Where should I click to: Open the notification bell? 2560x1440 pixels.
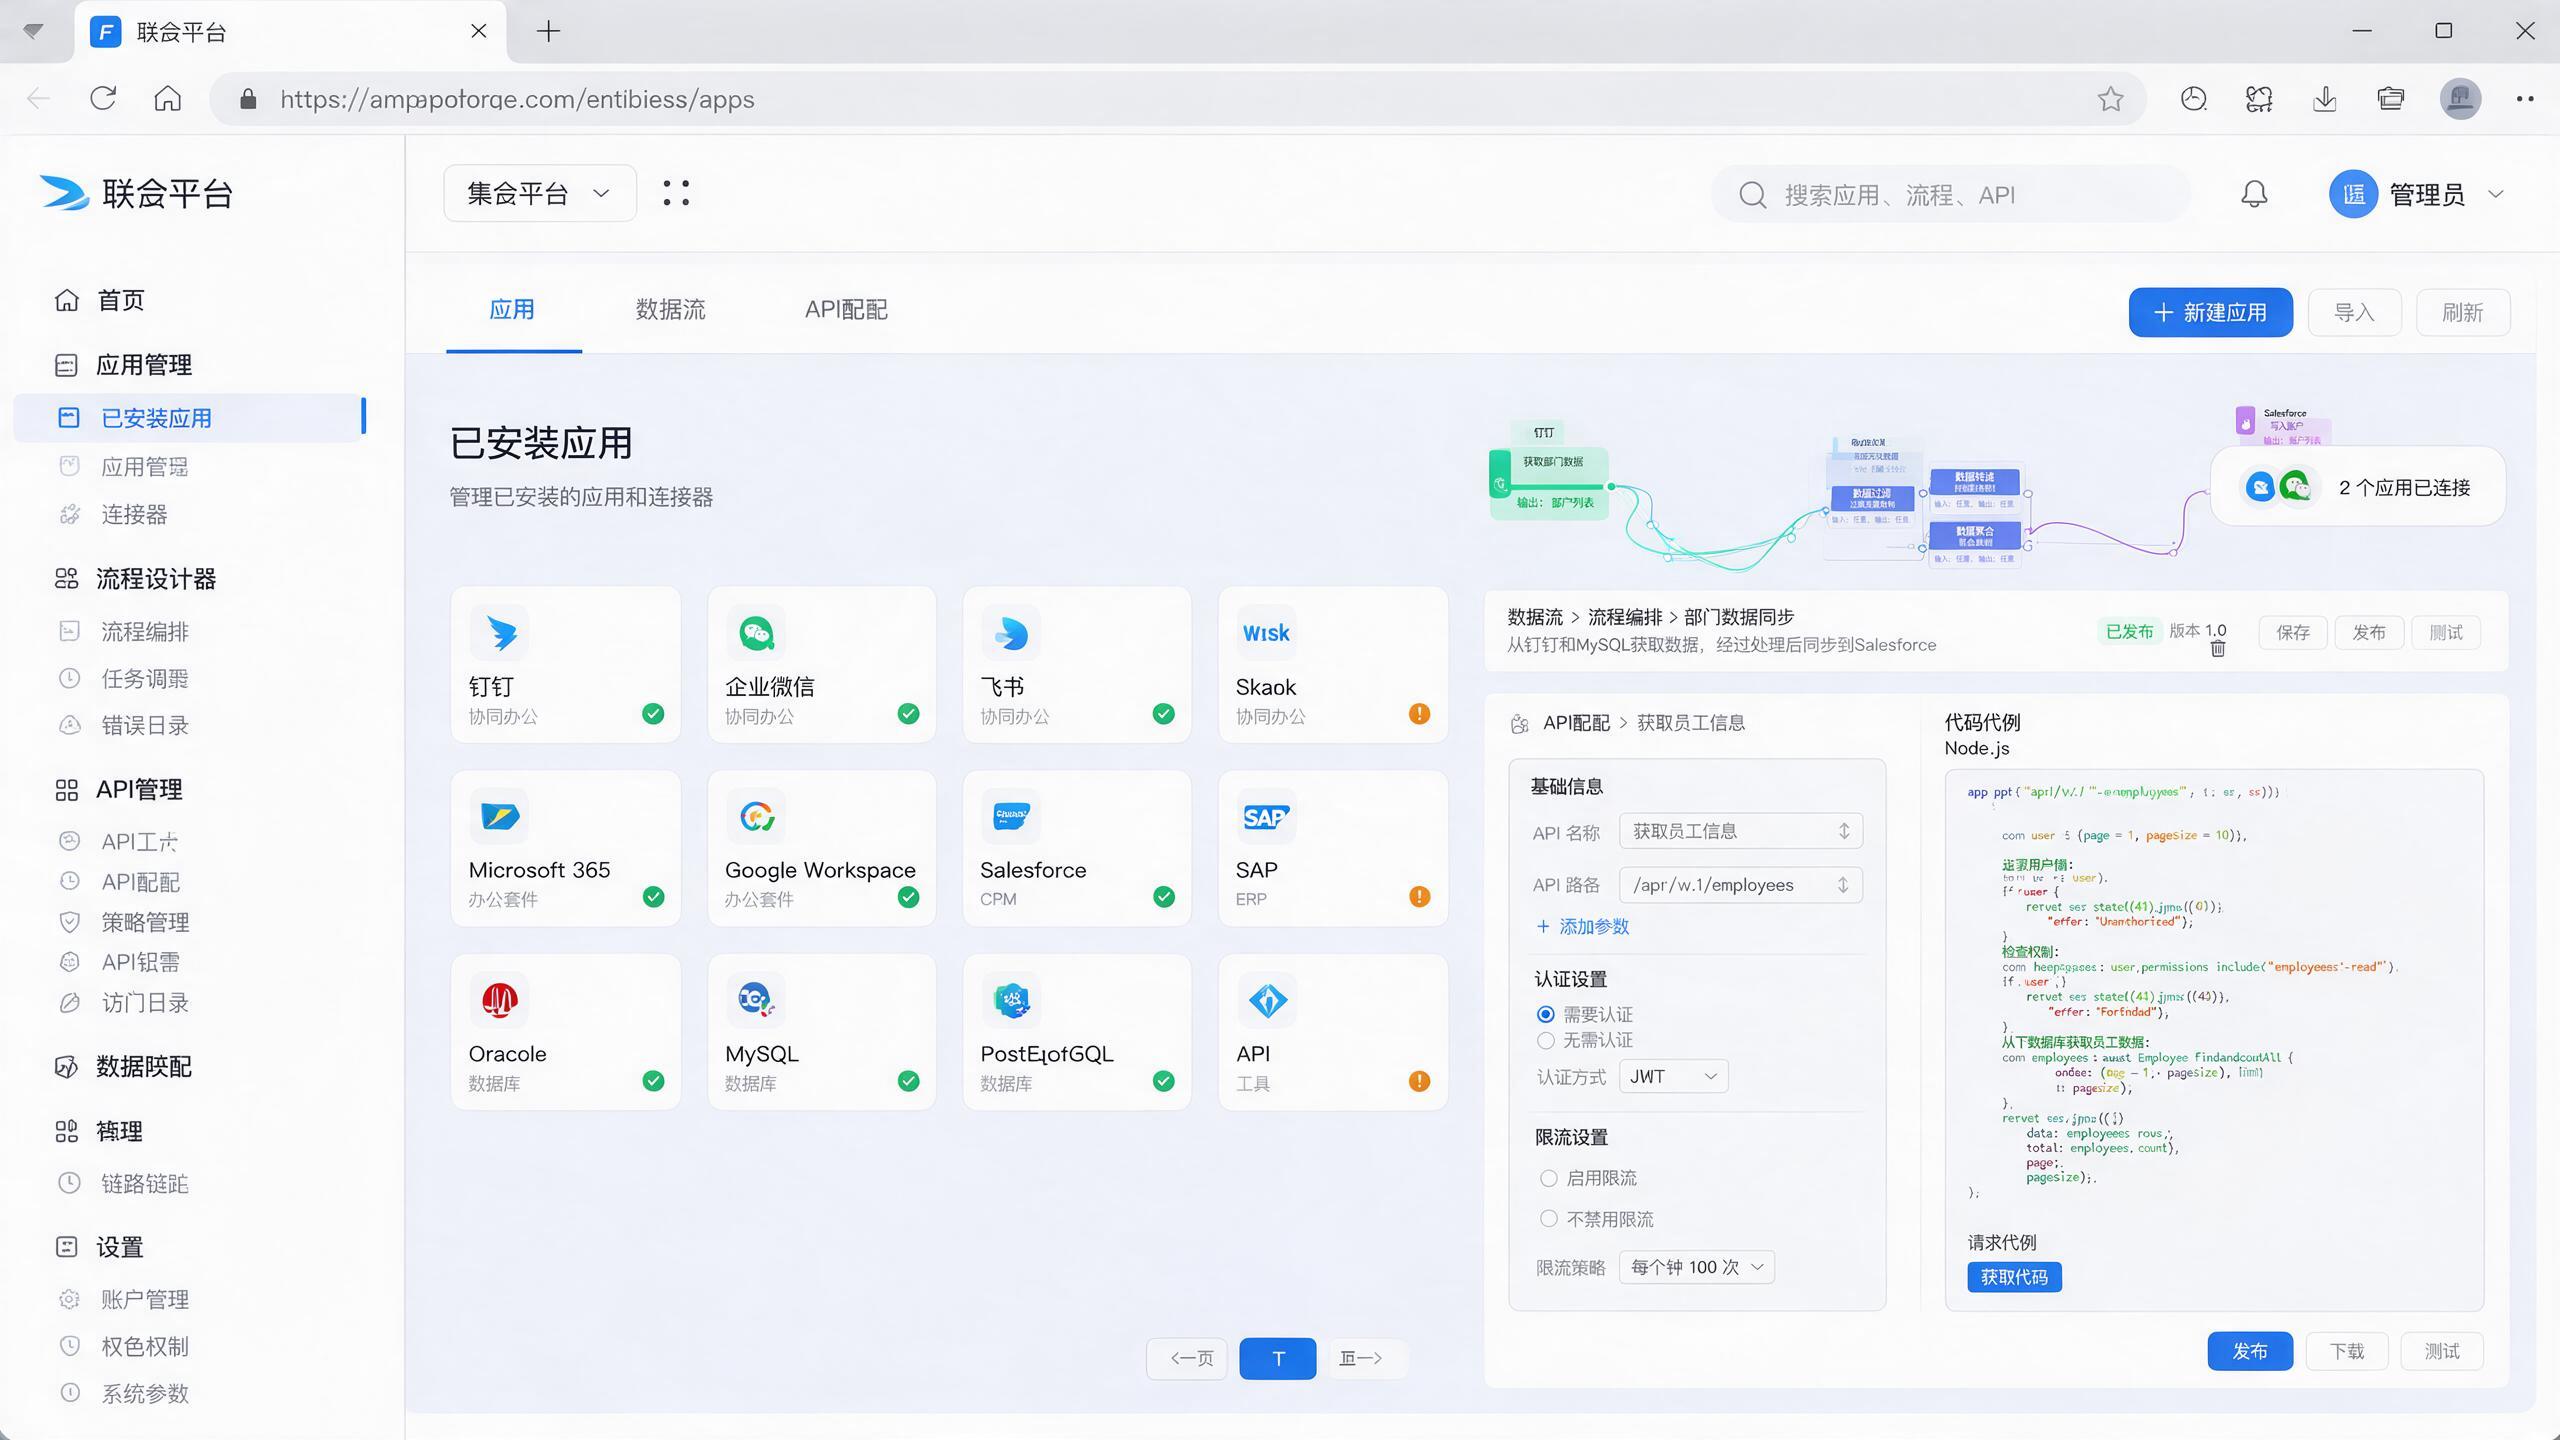pyautogui.click(x=2254, y=194)
